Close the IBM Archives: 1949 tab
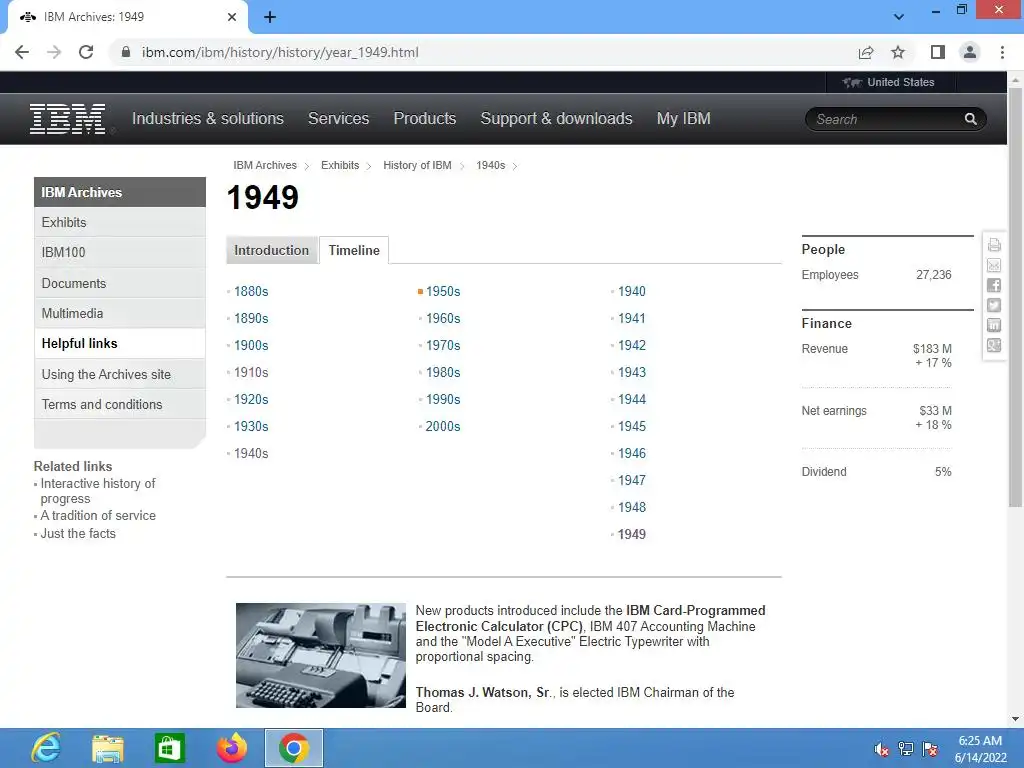Image resolution: width=1024 pixels, height=768 pixels. (232, 17)
